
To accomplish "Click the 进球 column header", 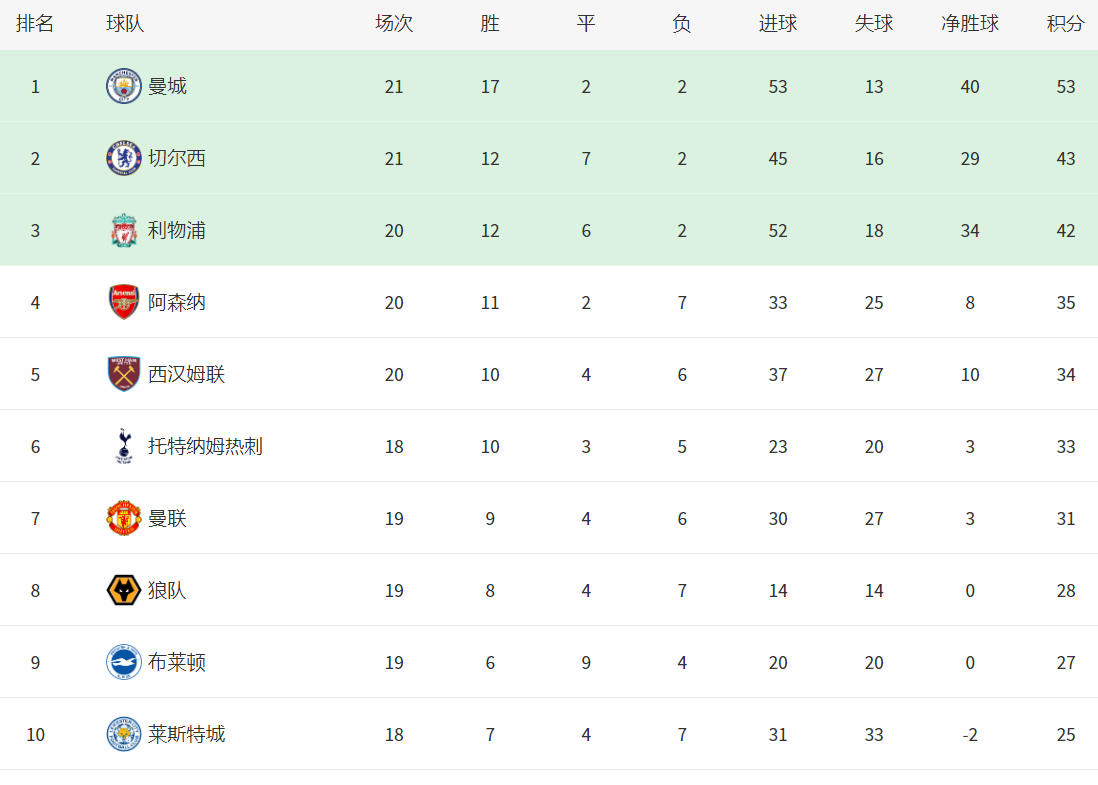I will point(778,24).
